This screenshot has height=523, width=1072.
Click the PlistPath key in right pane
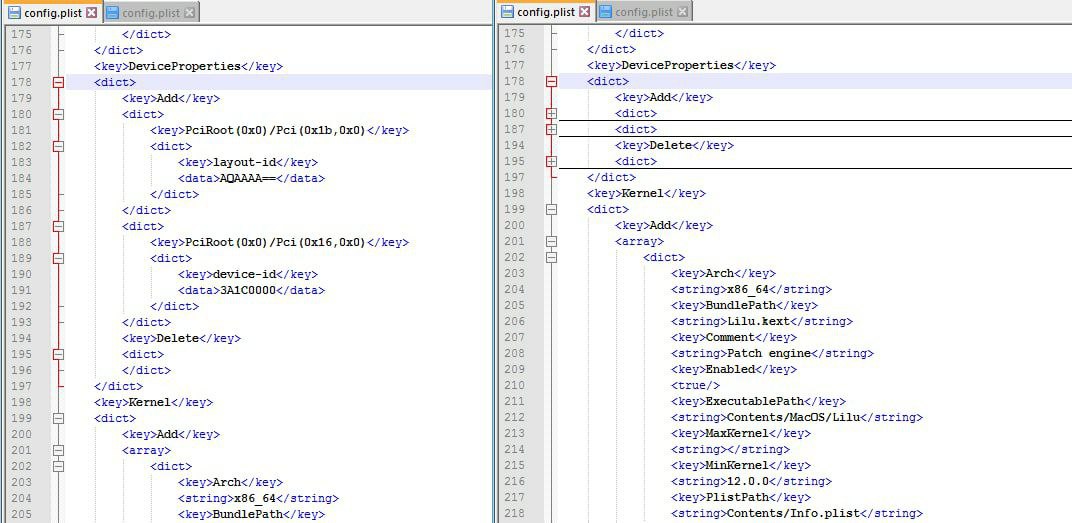(737, 498)
